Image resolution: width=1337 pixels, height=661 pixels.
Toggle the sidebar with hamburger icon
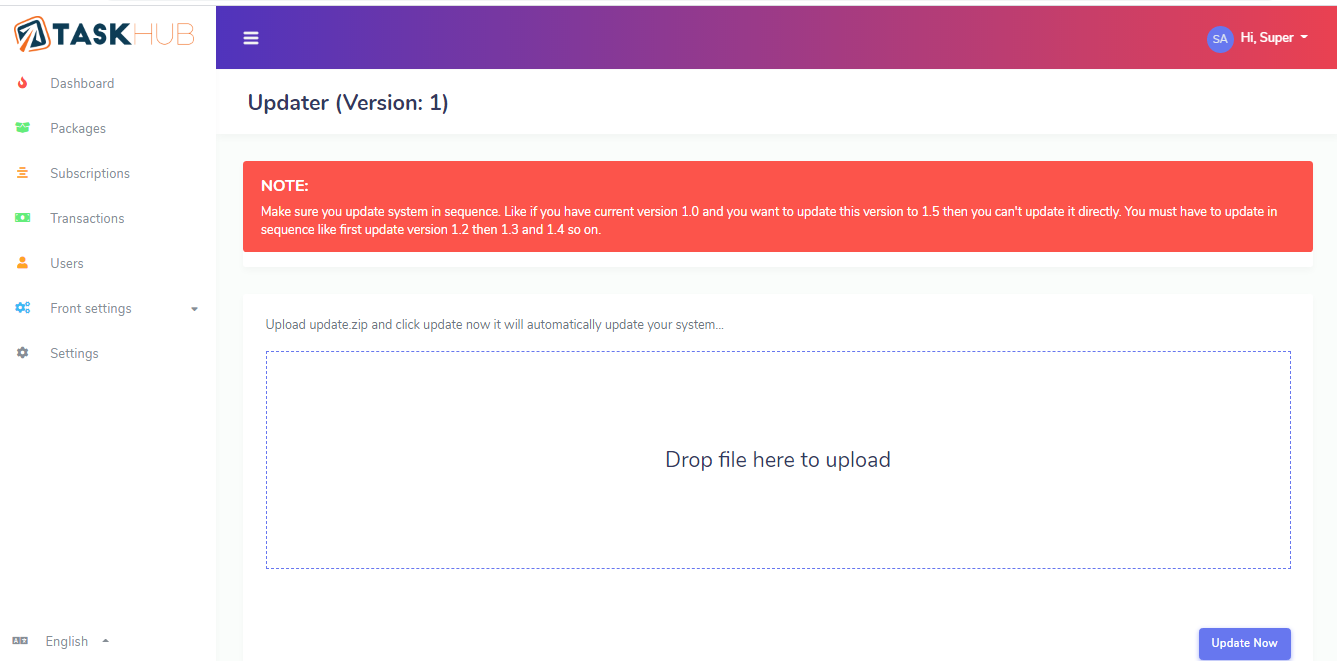[x=251, y=38]
